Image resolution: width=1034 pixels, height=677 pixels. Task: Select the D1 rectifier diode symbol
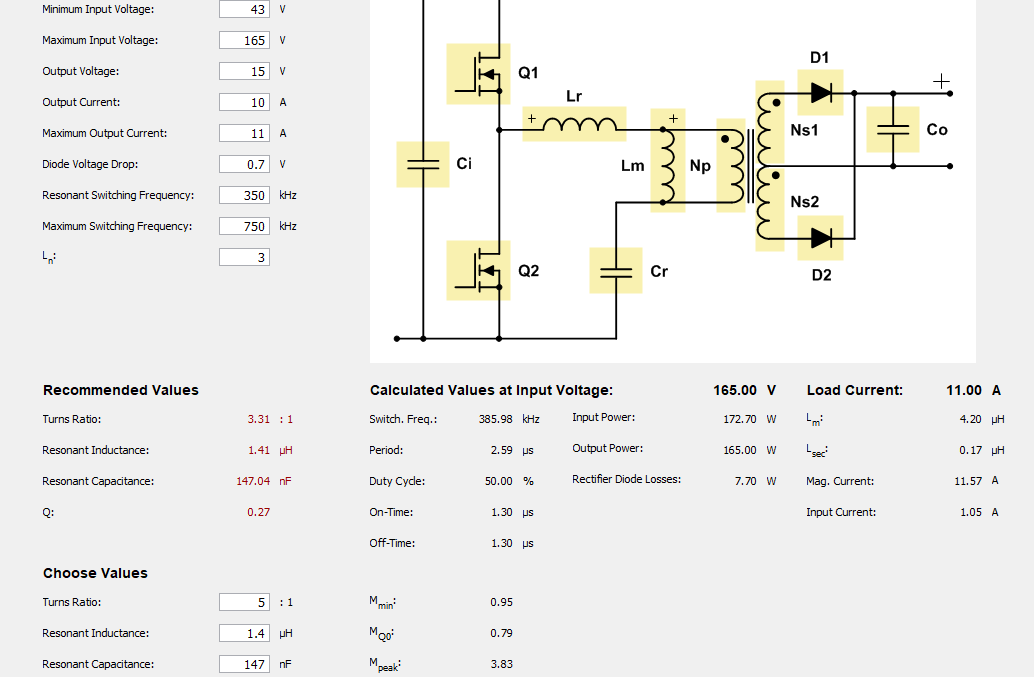(820, 92)
